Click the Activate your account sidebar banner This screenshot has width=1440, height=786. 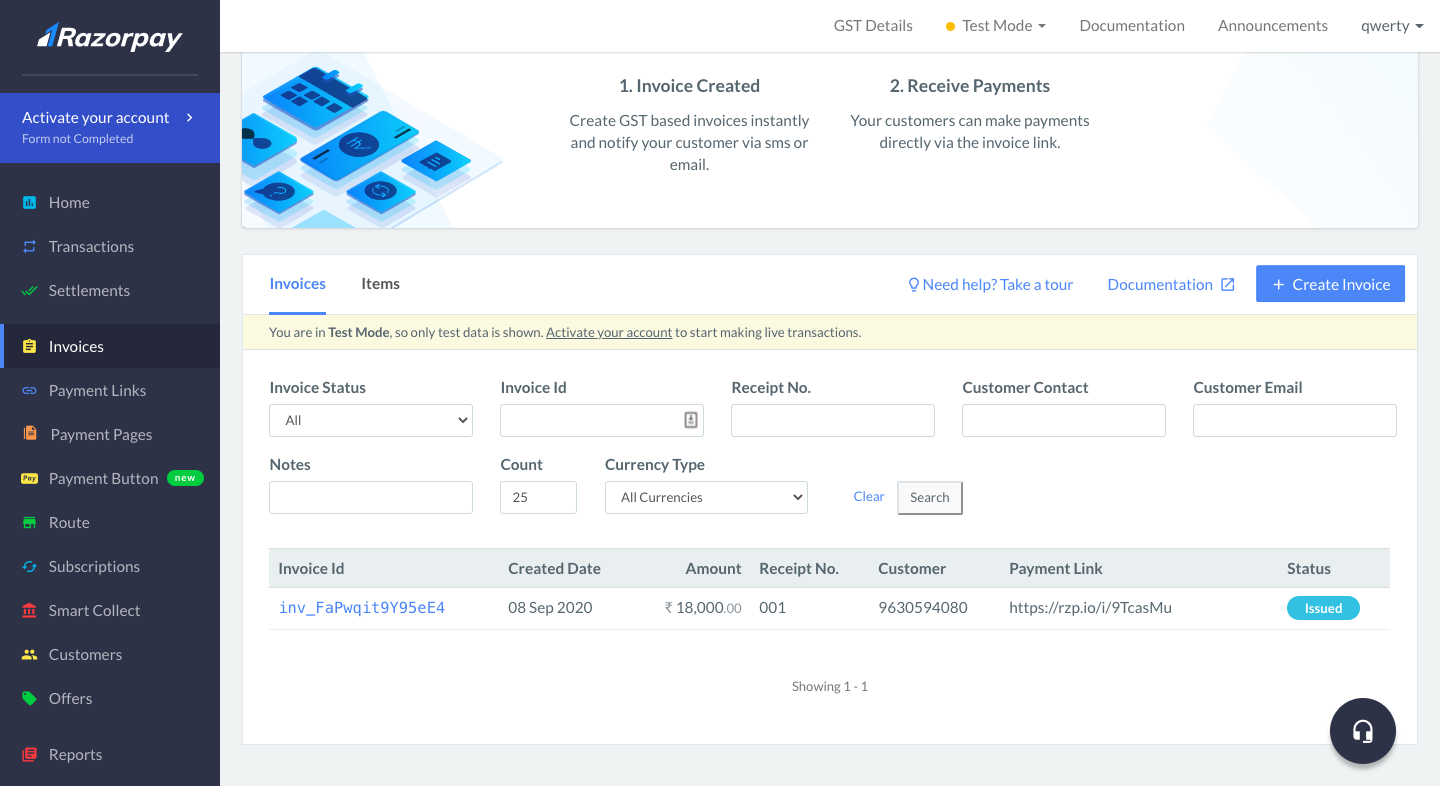tap(110, 128)
